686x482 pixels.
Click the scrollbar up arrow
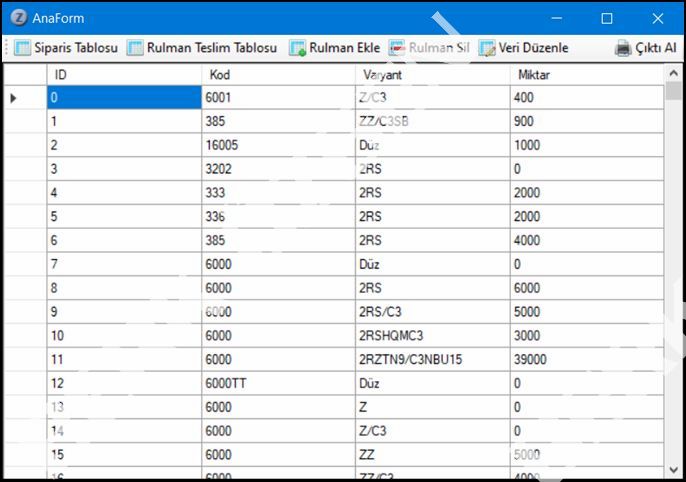673,73
